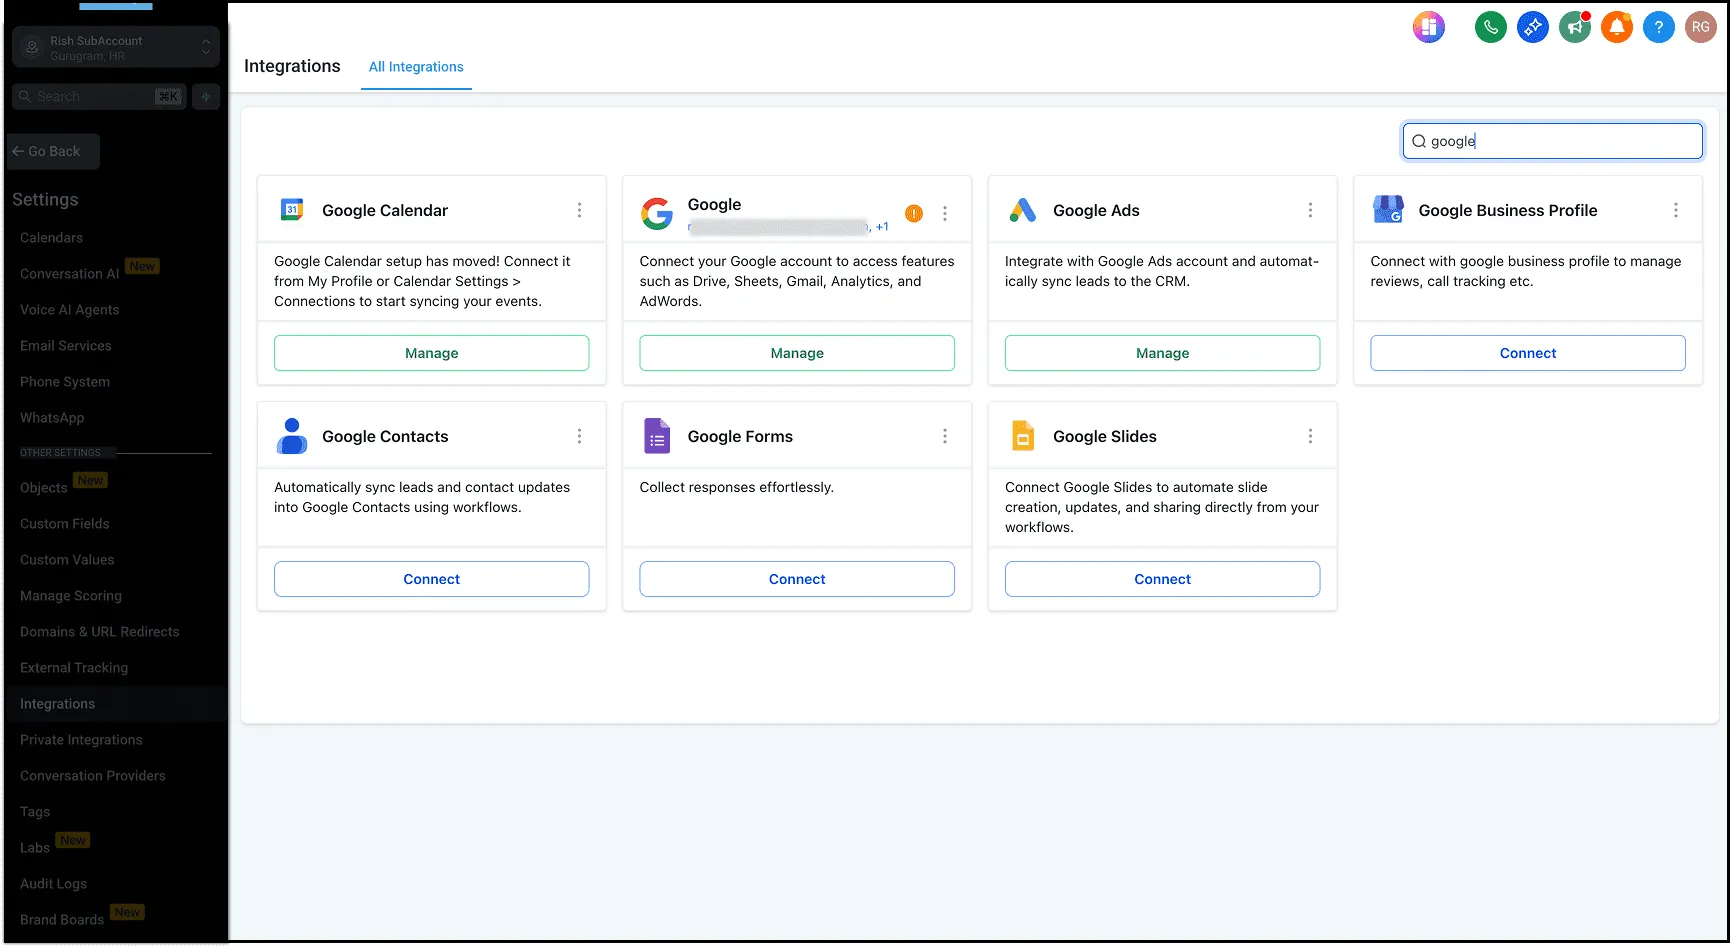Click the RG user avatar
1730x947 pixels.
tap(1700, 27)
